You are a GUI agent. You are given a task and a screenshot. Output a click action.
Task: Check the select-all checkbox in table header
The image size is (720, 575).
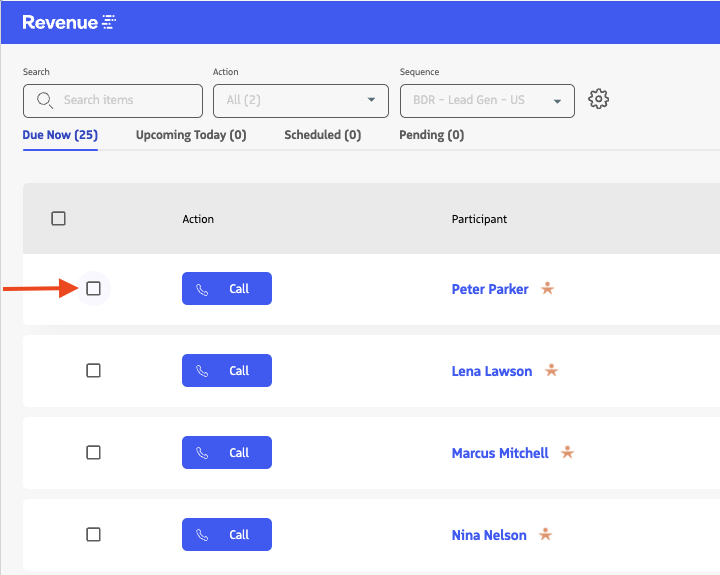click(x=58, y=219)
